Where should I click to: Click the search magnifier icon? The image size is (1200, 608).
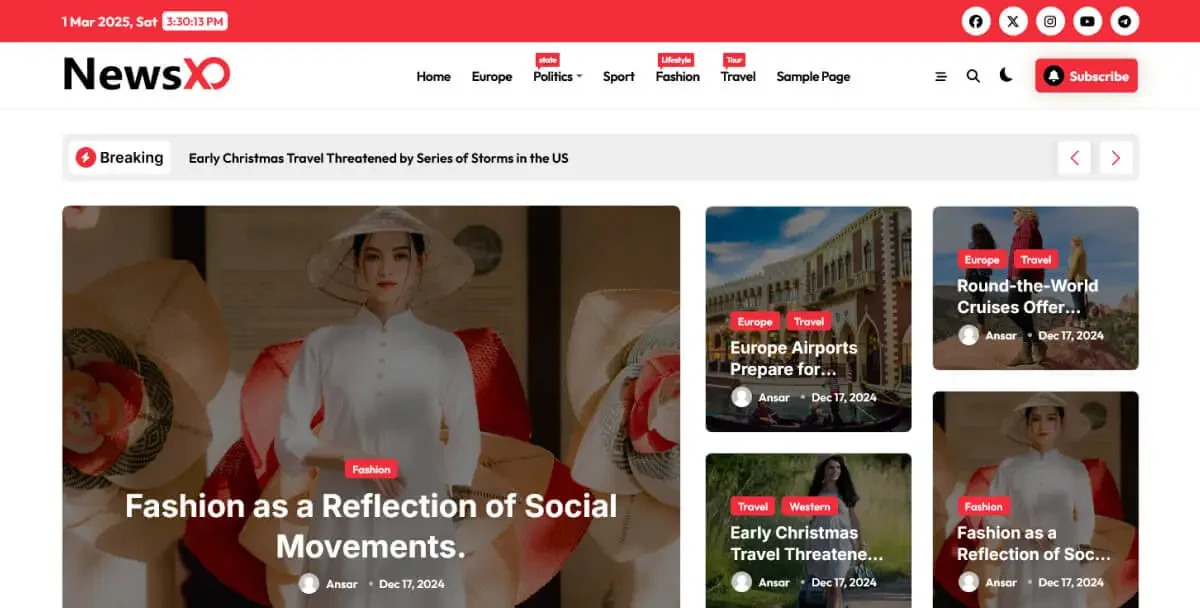pyautogui.click(x=973, y=76)
